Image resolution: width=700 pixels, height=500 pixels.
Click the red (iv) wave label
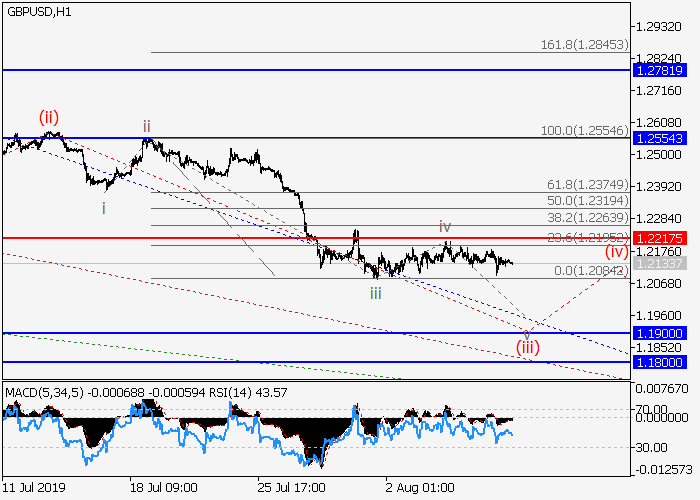(x=616, y=251)
